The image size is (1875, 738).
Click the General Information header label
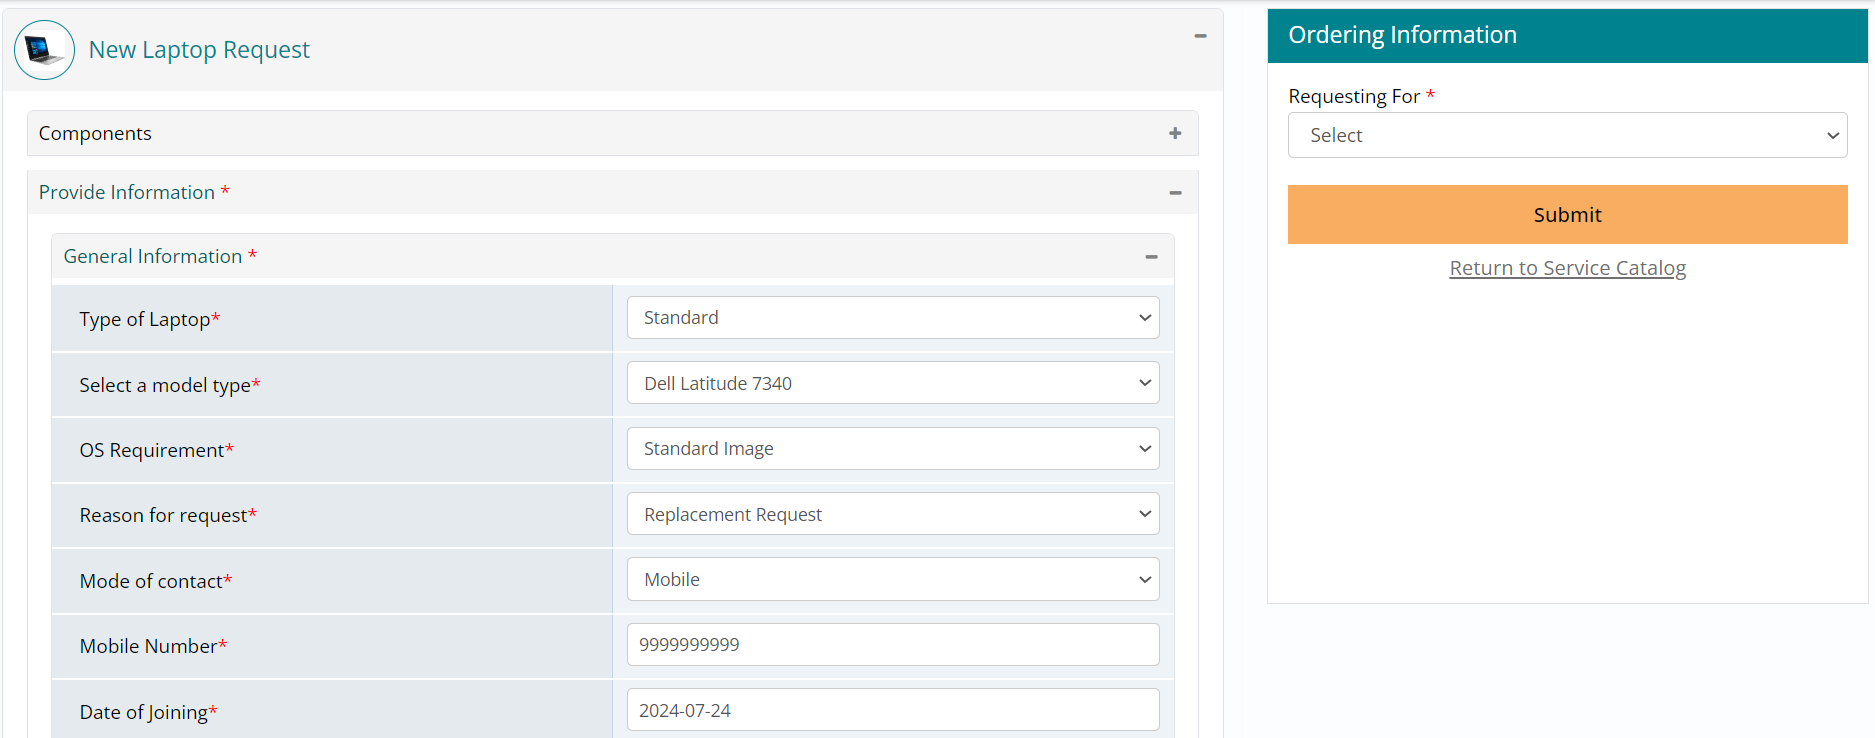pos(153,257)
